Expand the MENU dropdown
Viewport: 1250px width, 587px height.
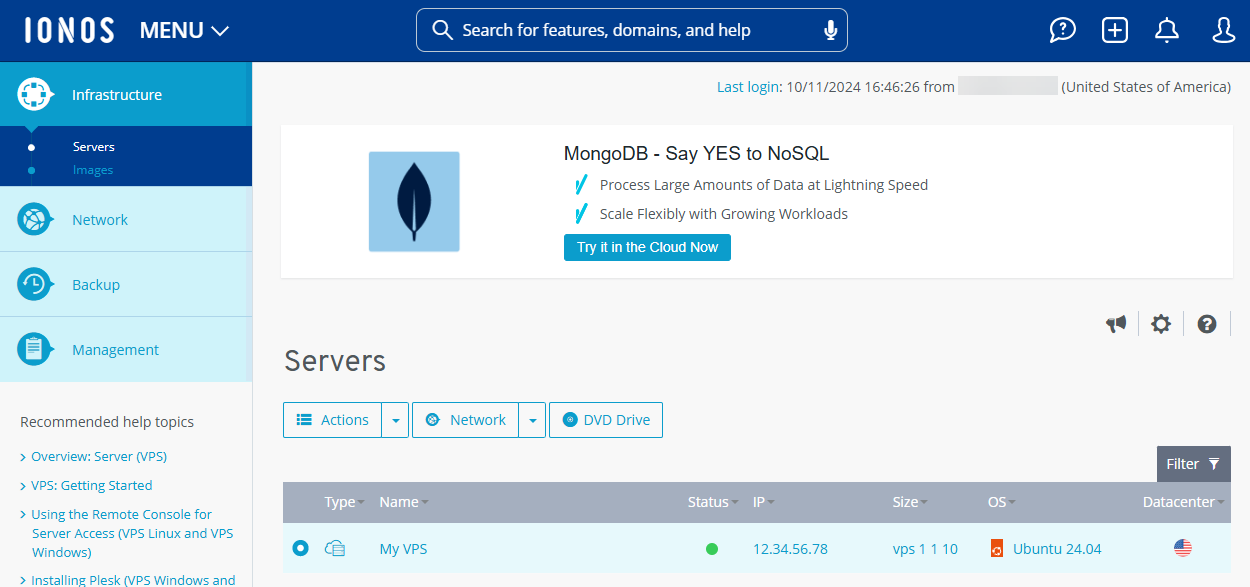pyautogui.click(x=184, y=30)
